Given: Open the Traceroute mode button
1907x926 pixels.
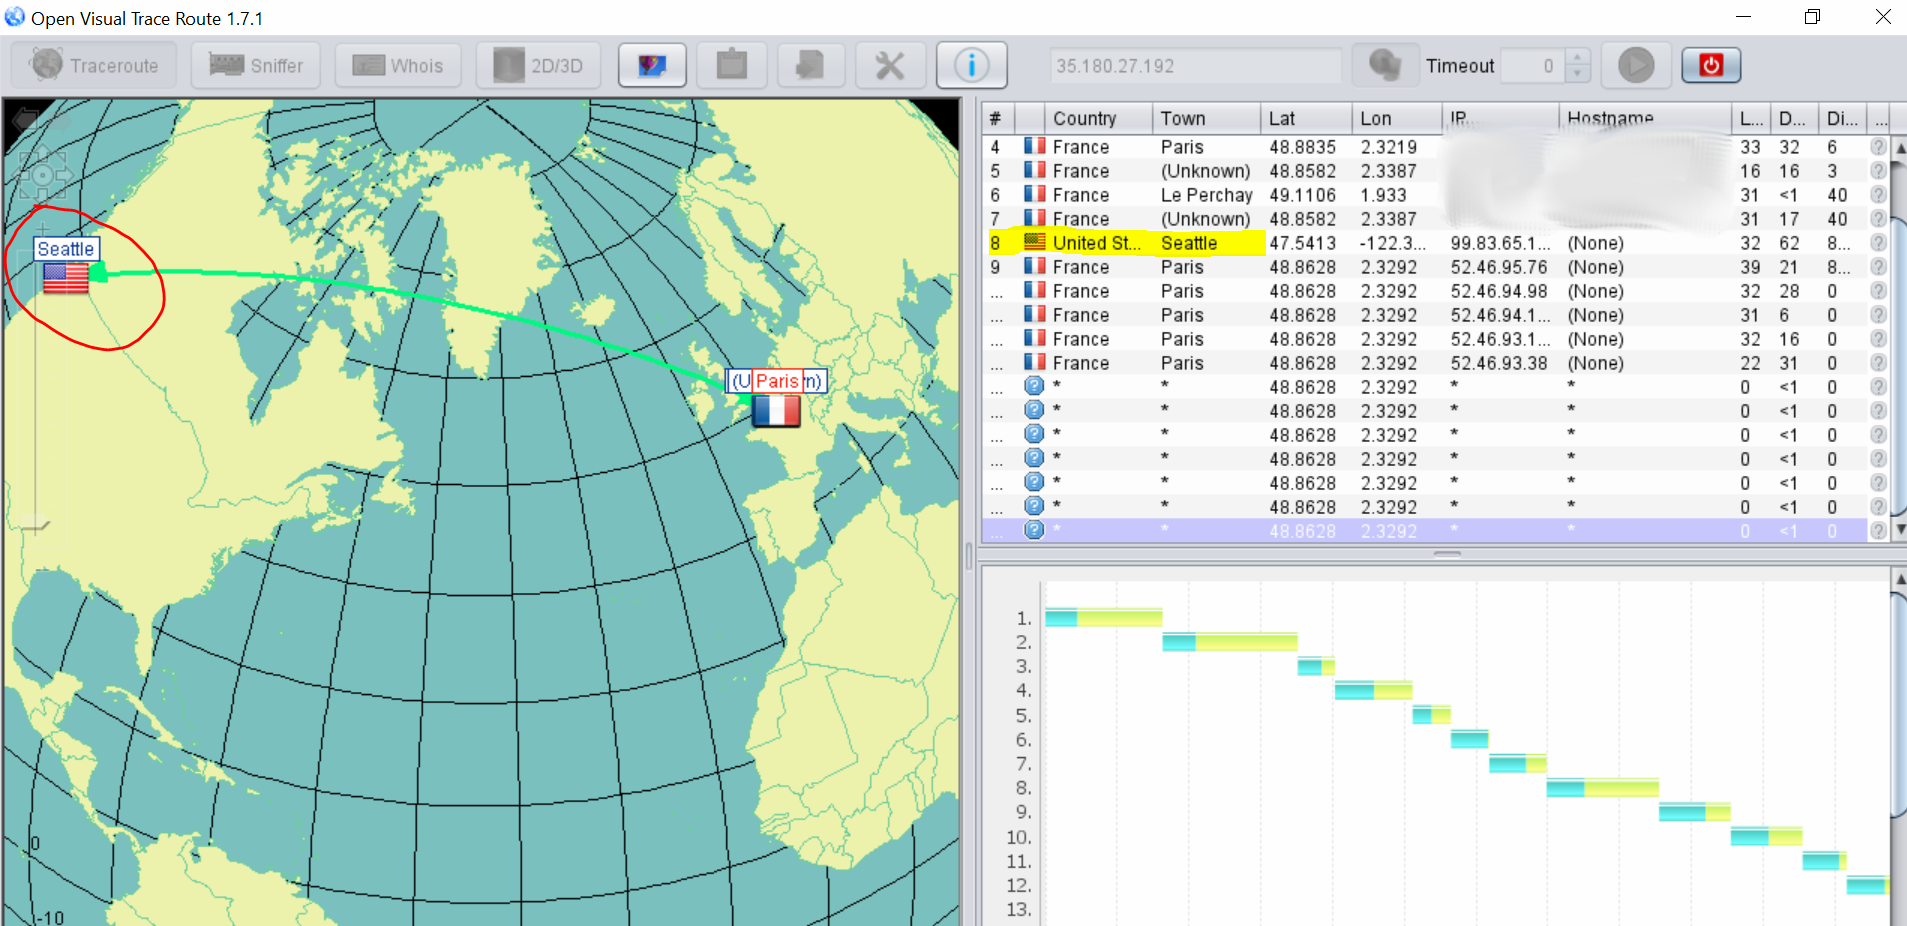Looking at the screenshot, I should [94, 66].
